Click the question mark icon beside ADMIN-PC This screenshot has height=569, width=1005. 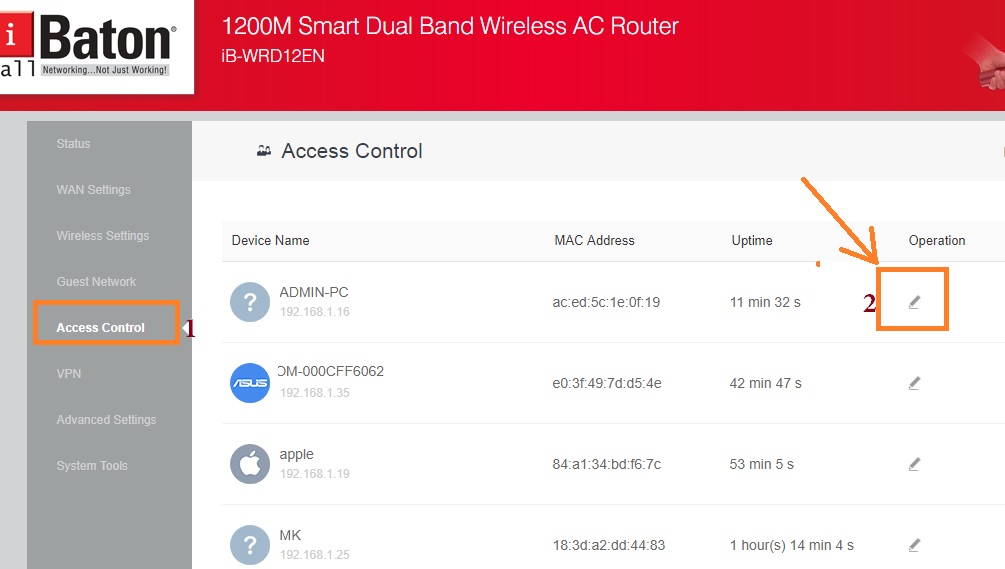250,302
